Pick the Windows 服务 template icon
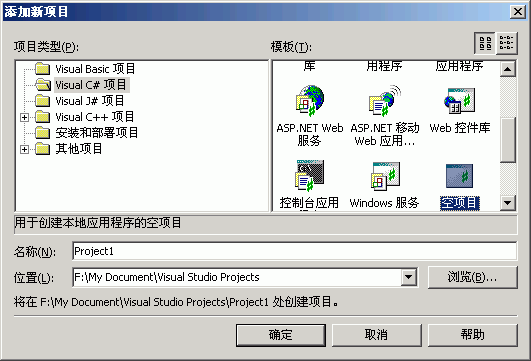This screenshot has width=531, height=361. coord(385,175)
